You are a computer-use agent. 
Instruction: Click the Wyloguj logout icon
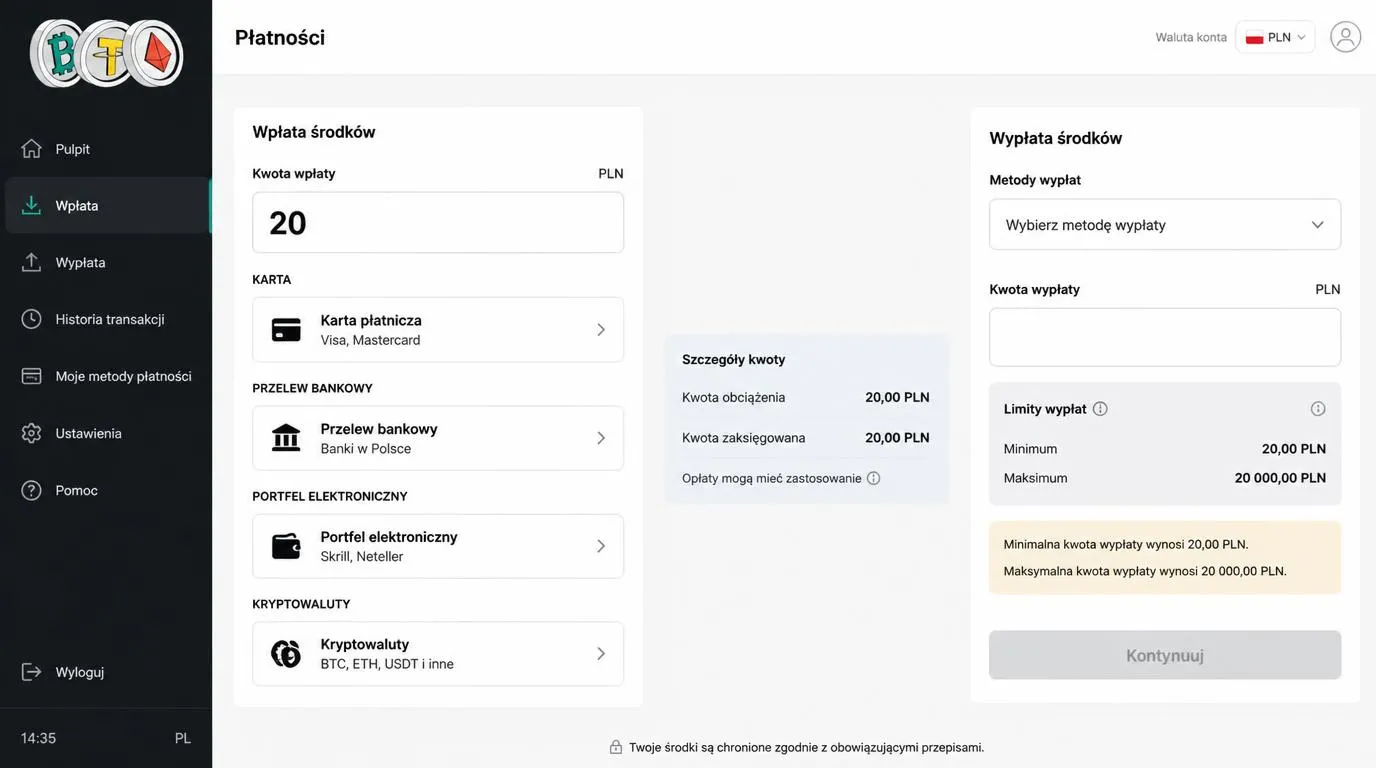32,672
